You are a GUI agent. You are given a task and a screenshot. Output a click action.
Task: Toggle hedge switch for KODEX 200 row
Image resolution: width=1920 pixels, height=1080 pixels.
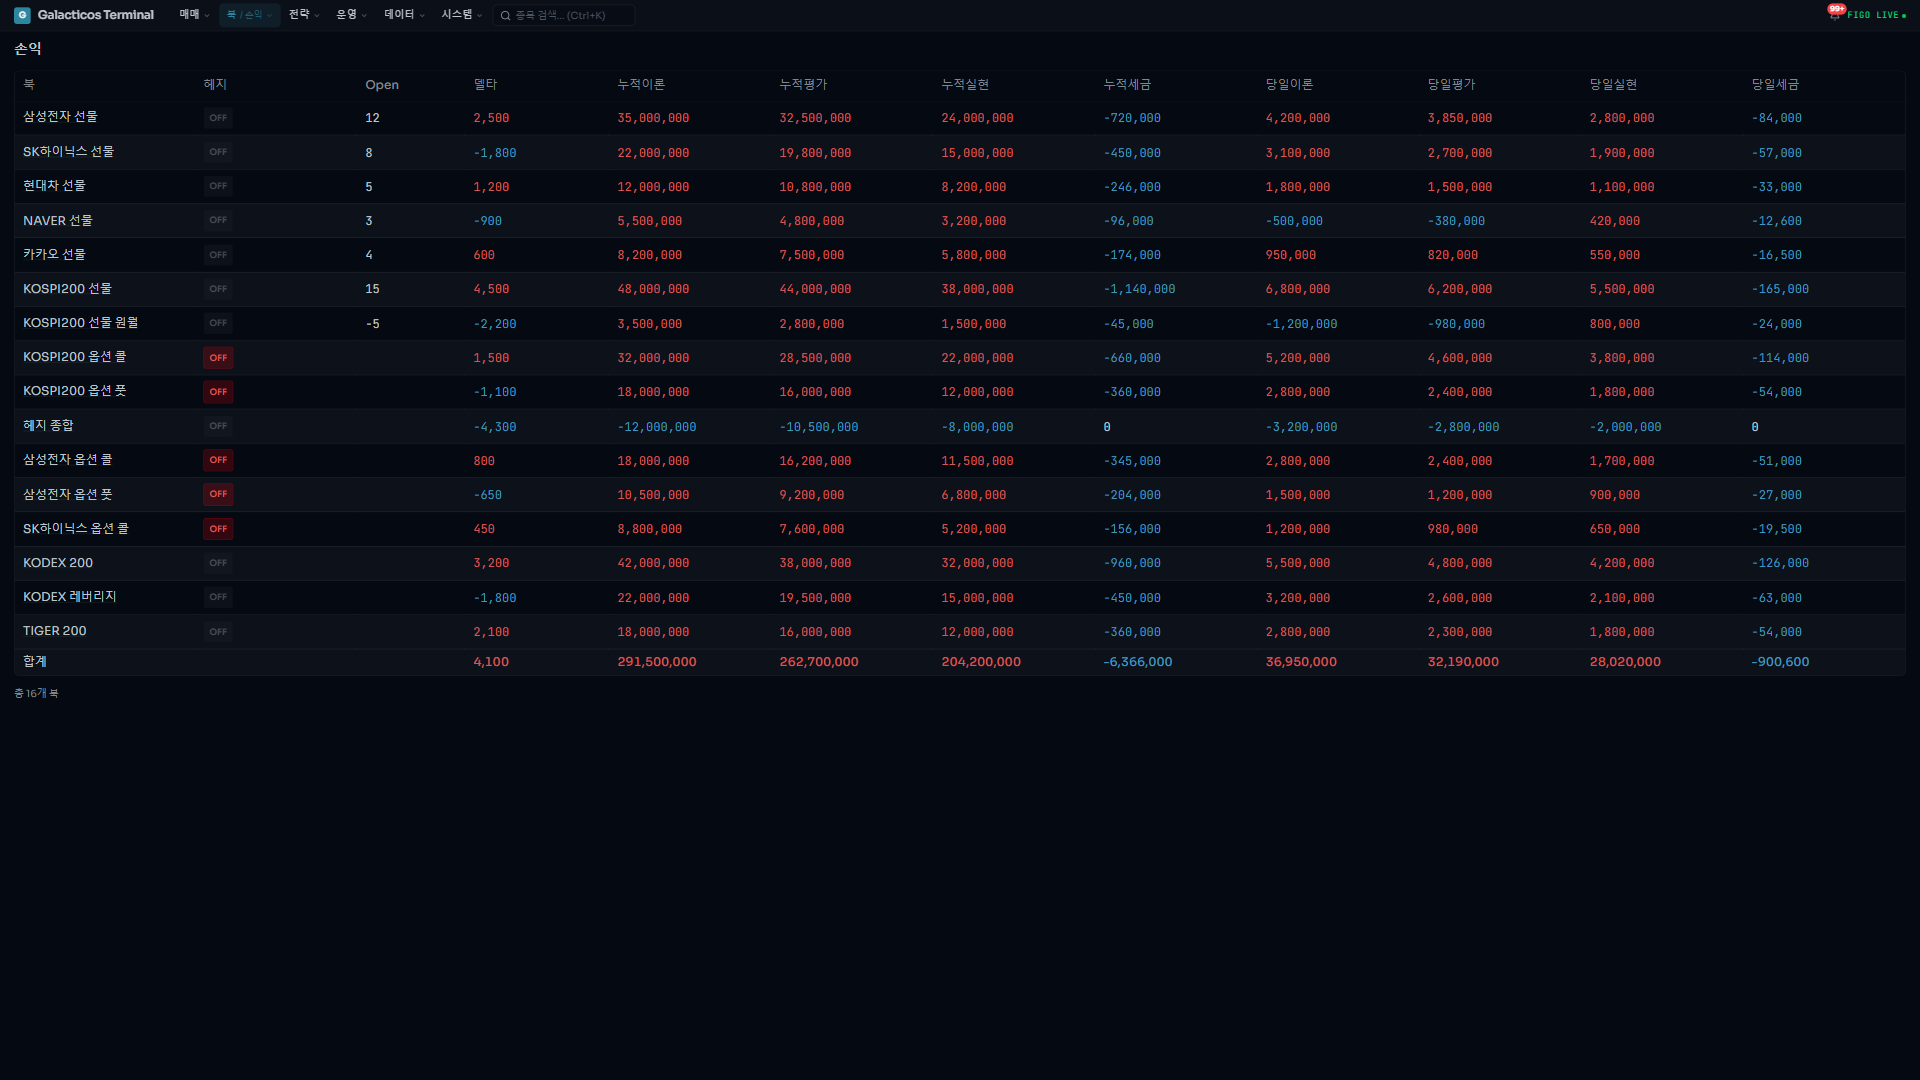click(x=218, y=563)
